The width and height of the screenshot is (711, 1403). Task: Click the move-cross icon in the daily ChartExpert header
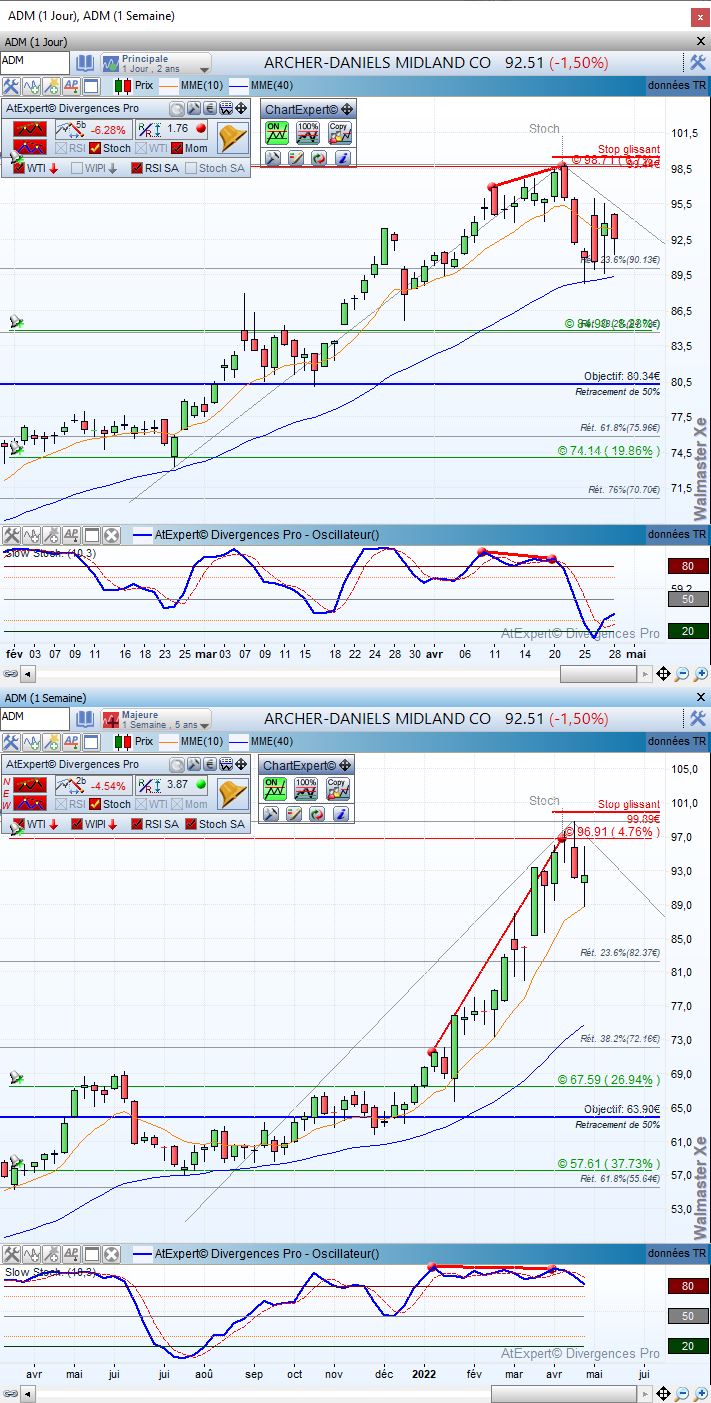click(x=347, y=109)
